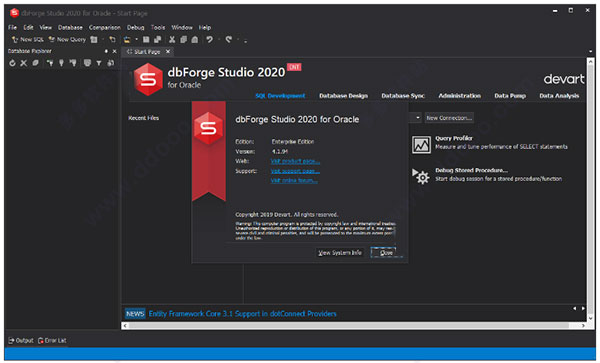Click the Save icon in the toolbar
Viewport: 600px width, 363px height.
(146, 39)
